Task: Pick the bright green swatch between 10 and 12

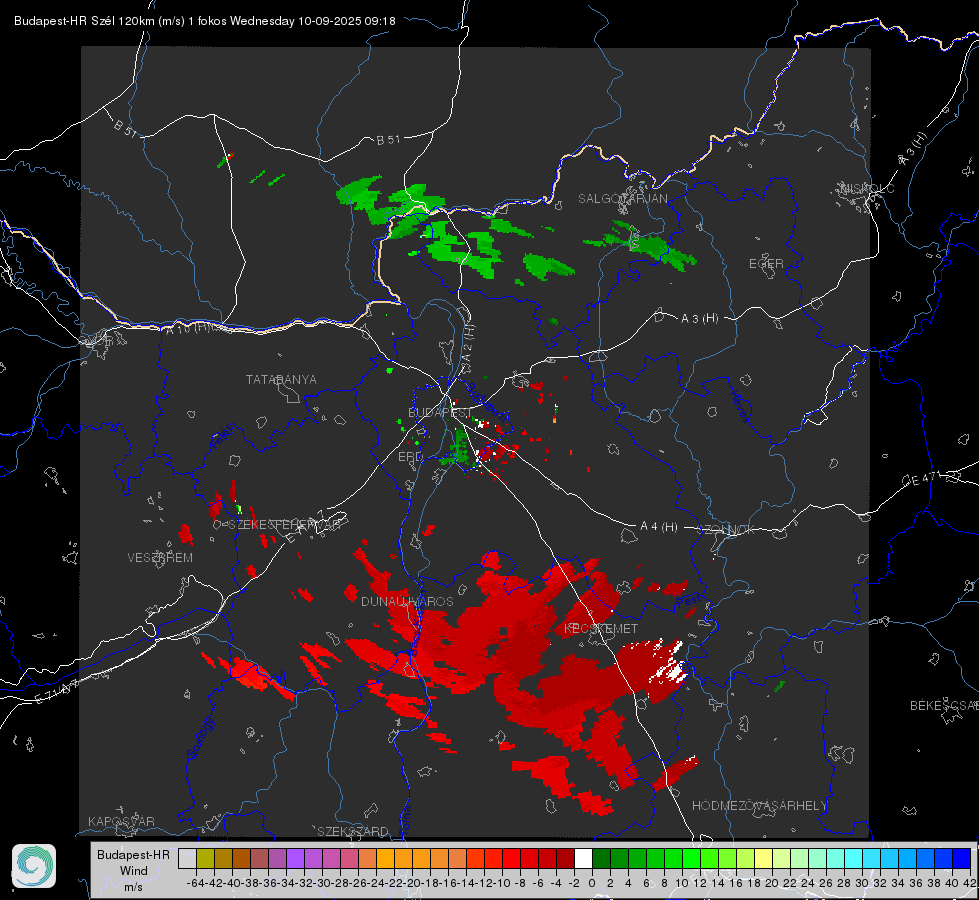Action: 691,859
